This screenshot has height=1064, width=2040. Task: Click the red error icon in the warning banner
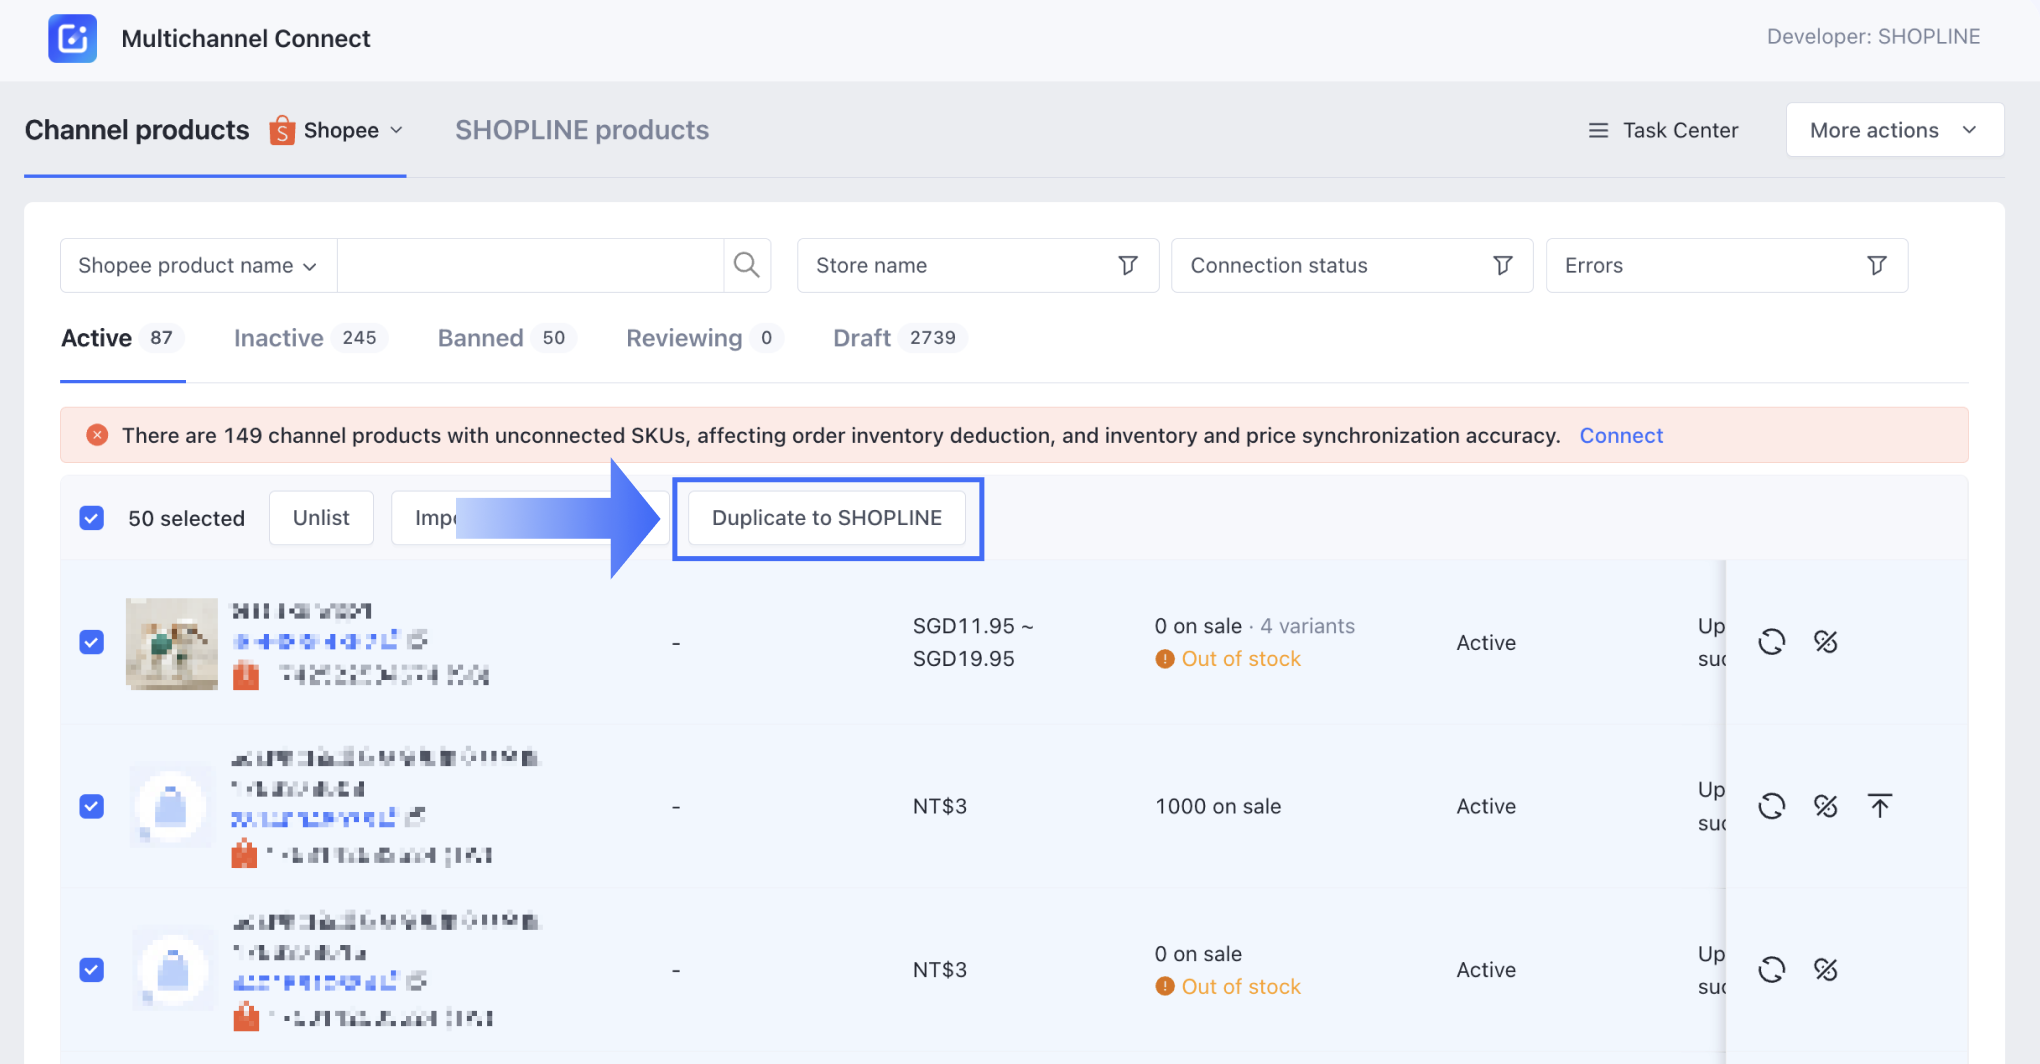[x=97, y=435]
